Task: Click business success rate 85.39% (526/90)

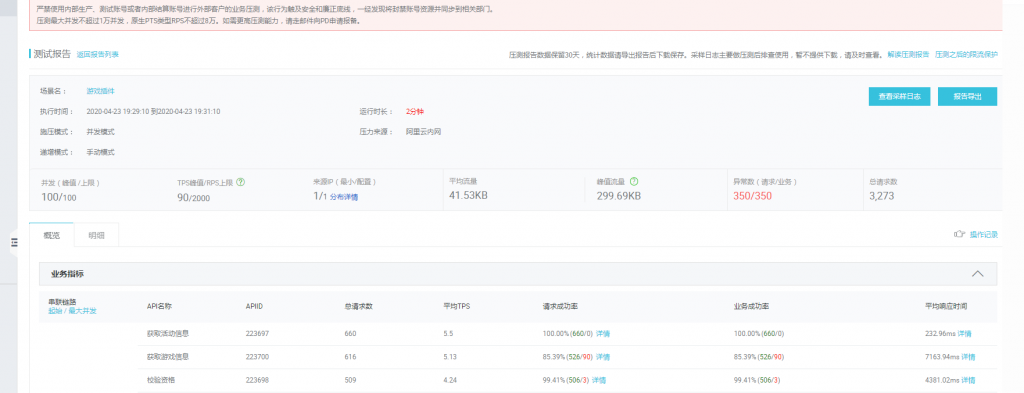Action: tap(759, 357)
